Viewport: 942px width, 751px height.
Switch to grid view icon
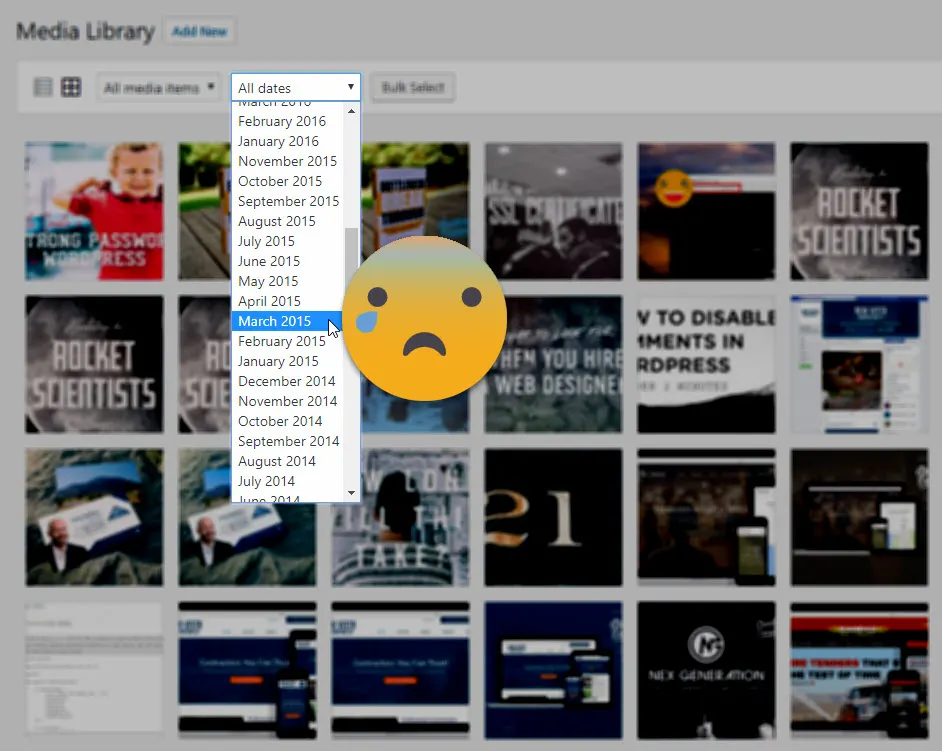tap(71, 87)
